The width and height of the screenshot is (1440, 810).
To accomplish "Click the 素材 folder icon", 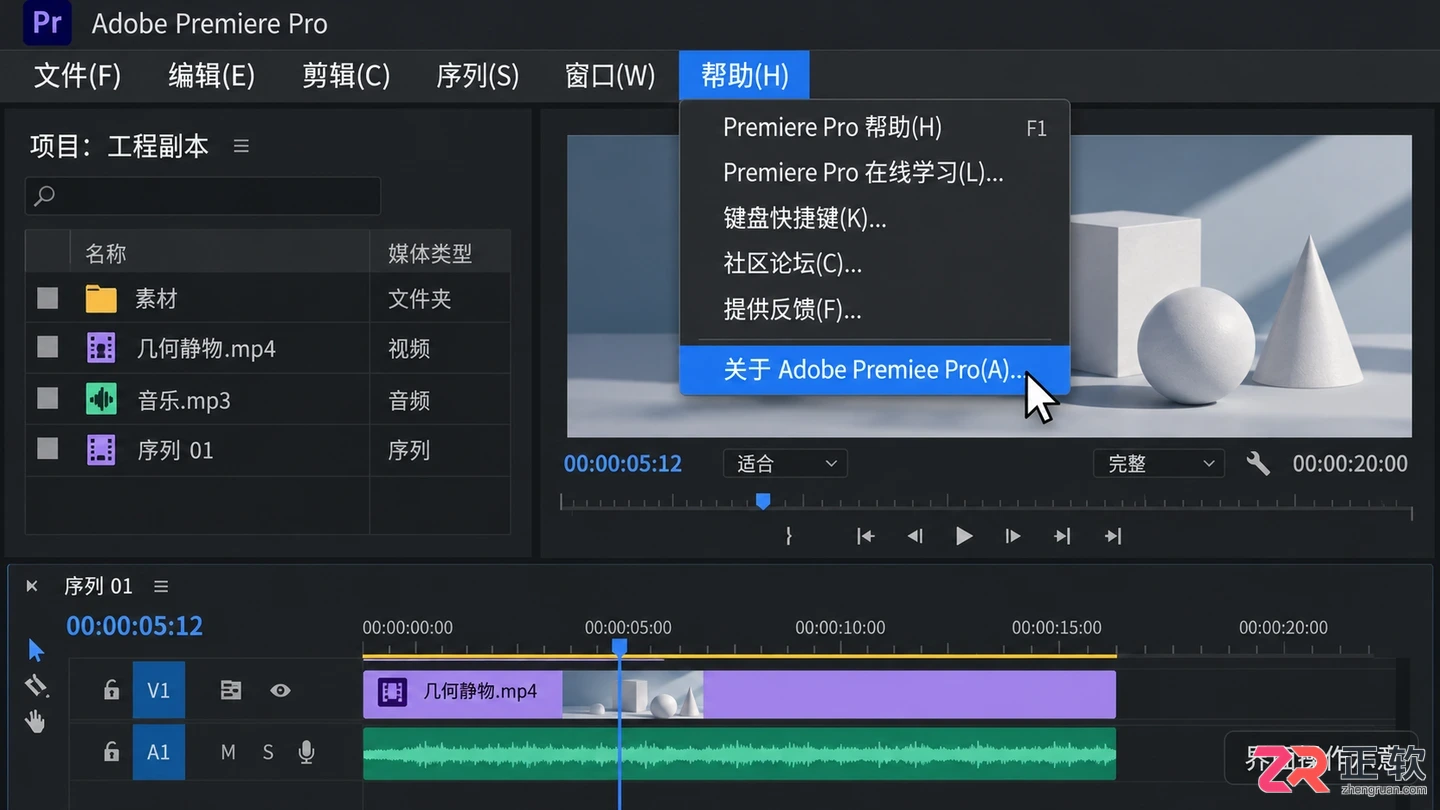I will [101, 298].
